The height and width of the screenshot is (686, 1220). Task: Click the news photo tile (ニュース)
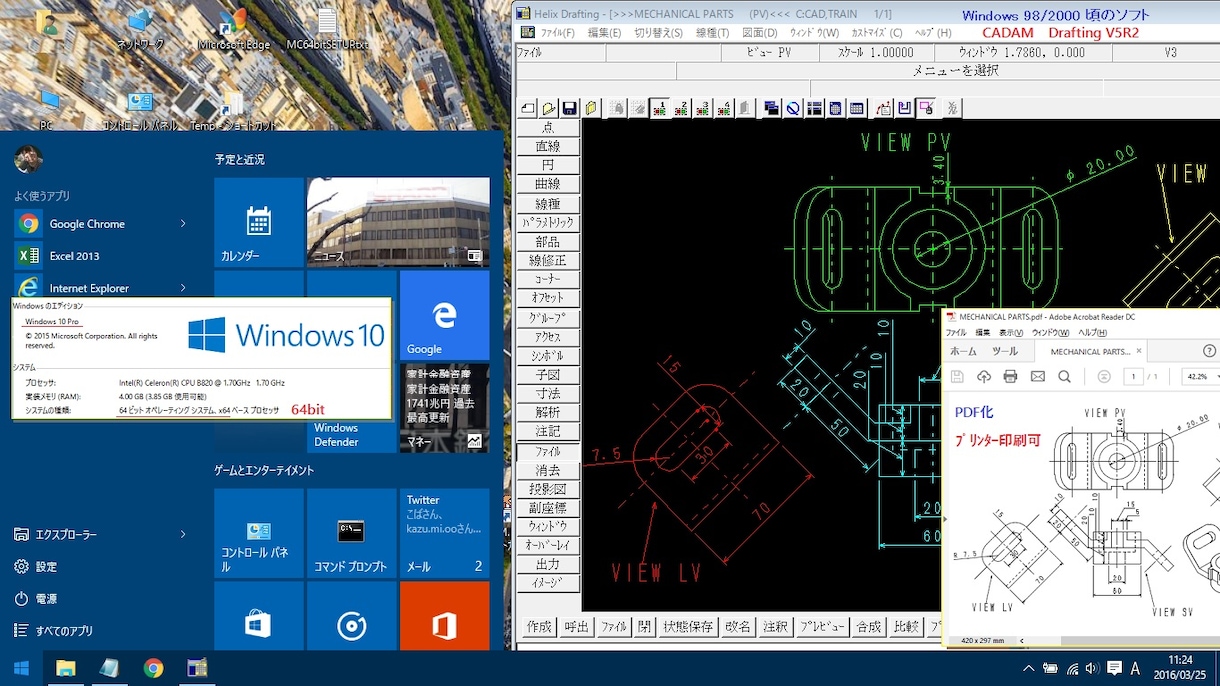tap(398, 222)
